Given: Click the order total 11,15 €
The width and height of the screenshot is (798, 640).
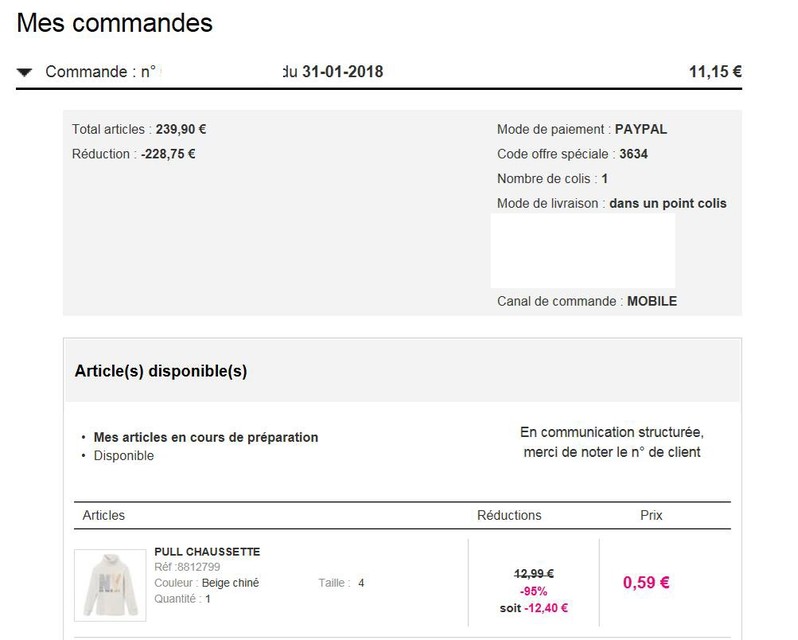Looking at the screenshot, I should 715,72.
